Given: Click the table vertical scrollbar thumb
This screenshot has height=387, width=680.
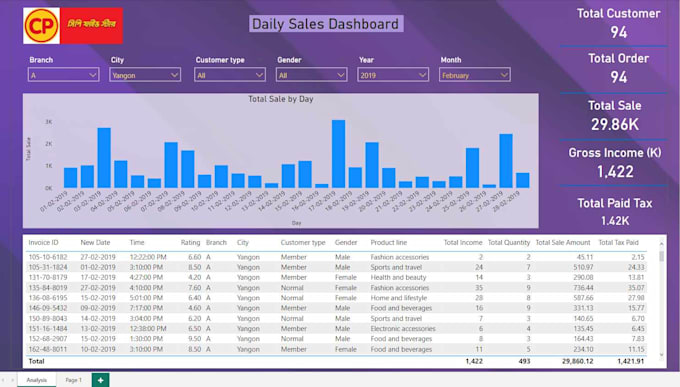Looking at the screenshot, I should (661, 256).
